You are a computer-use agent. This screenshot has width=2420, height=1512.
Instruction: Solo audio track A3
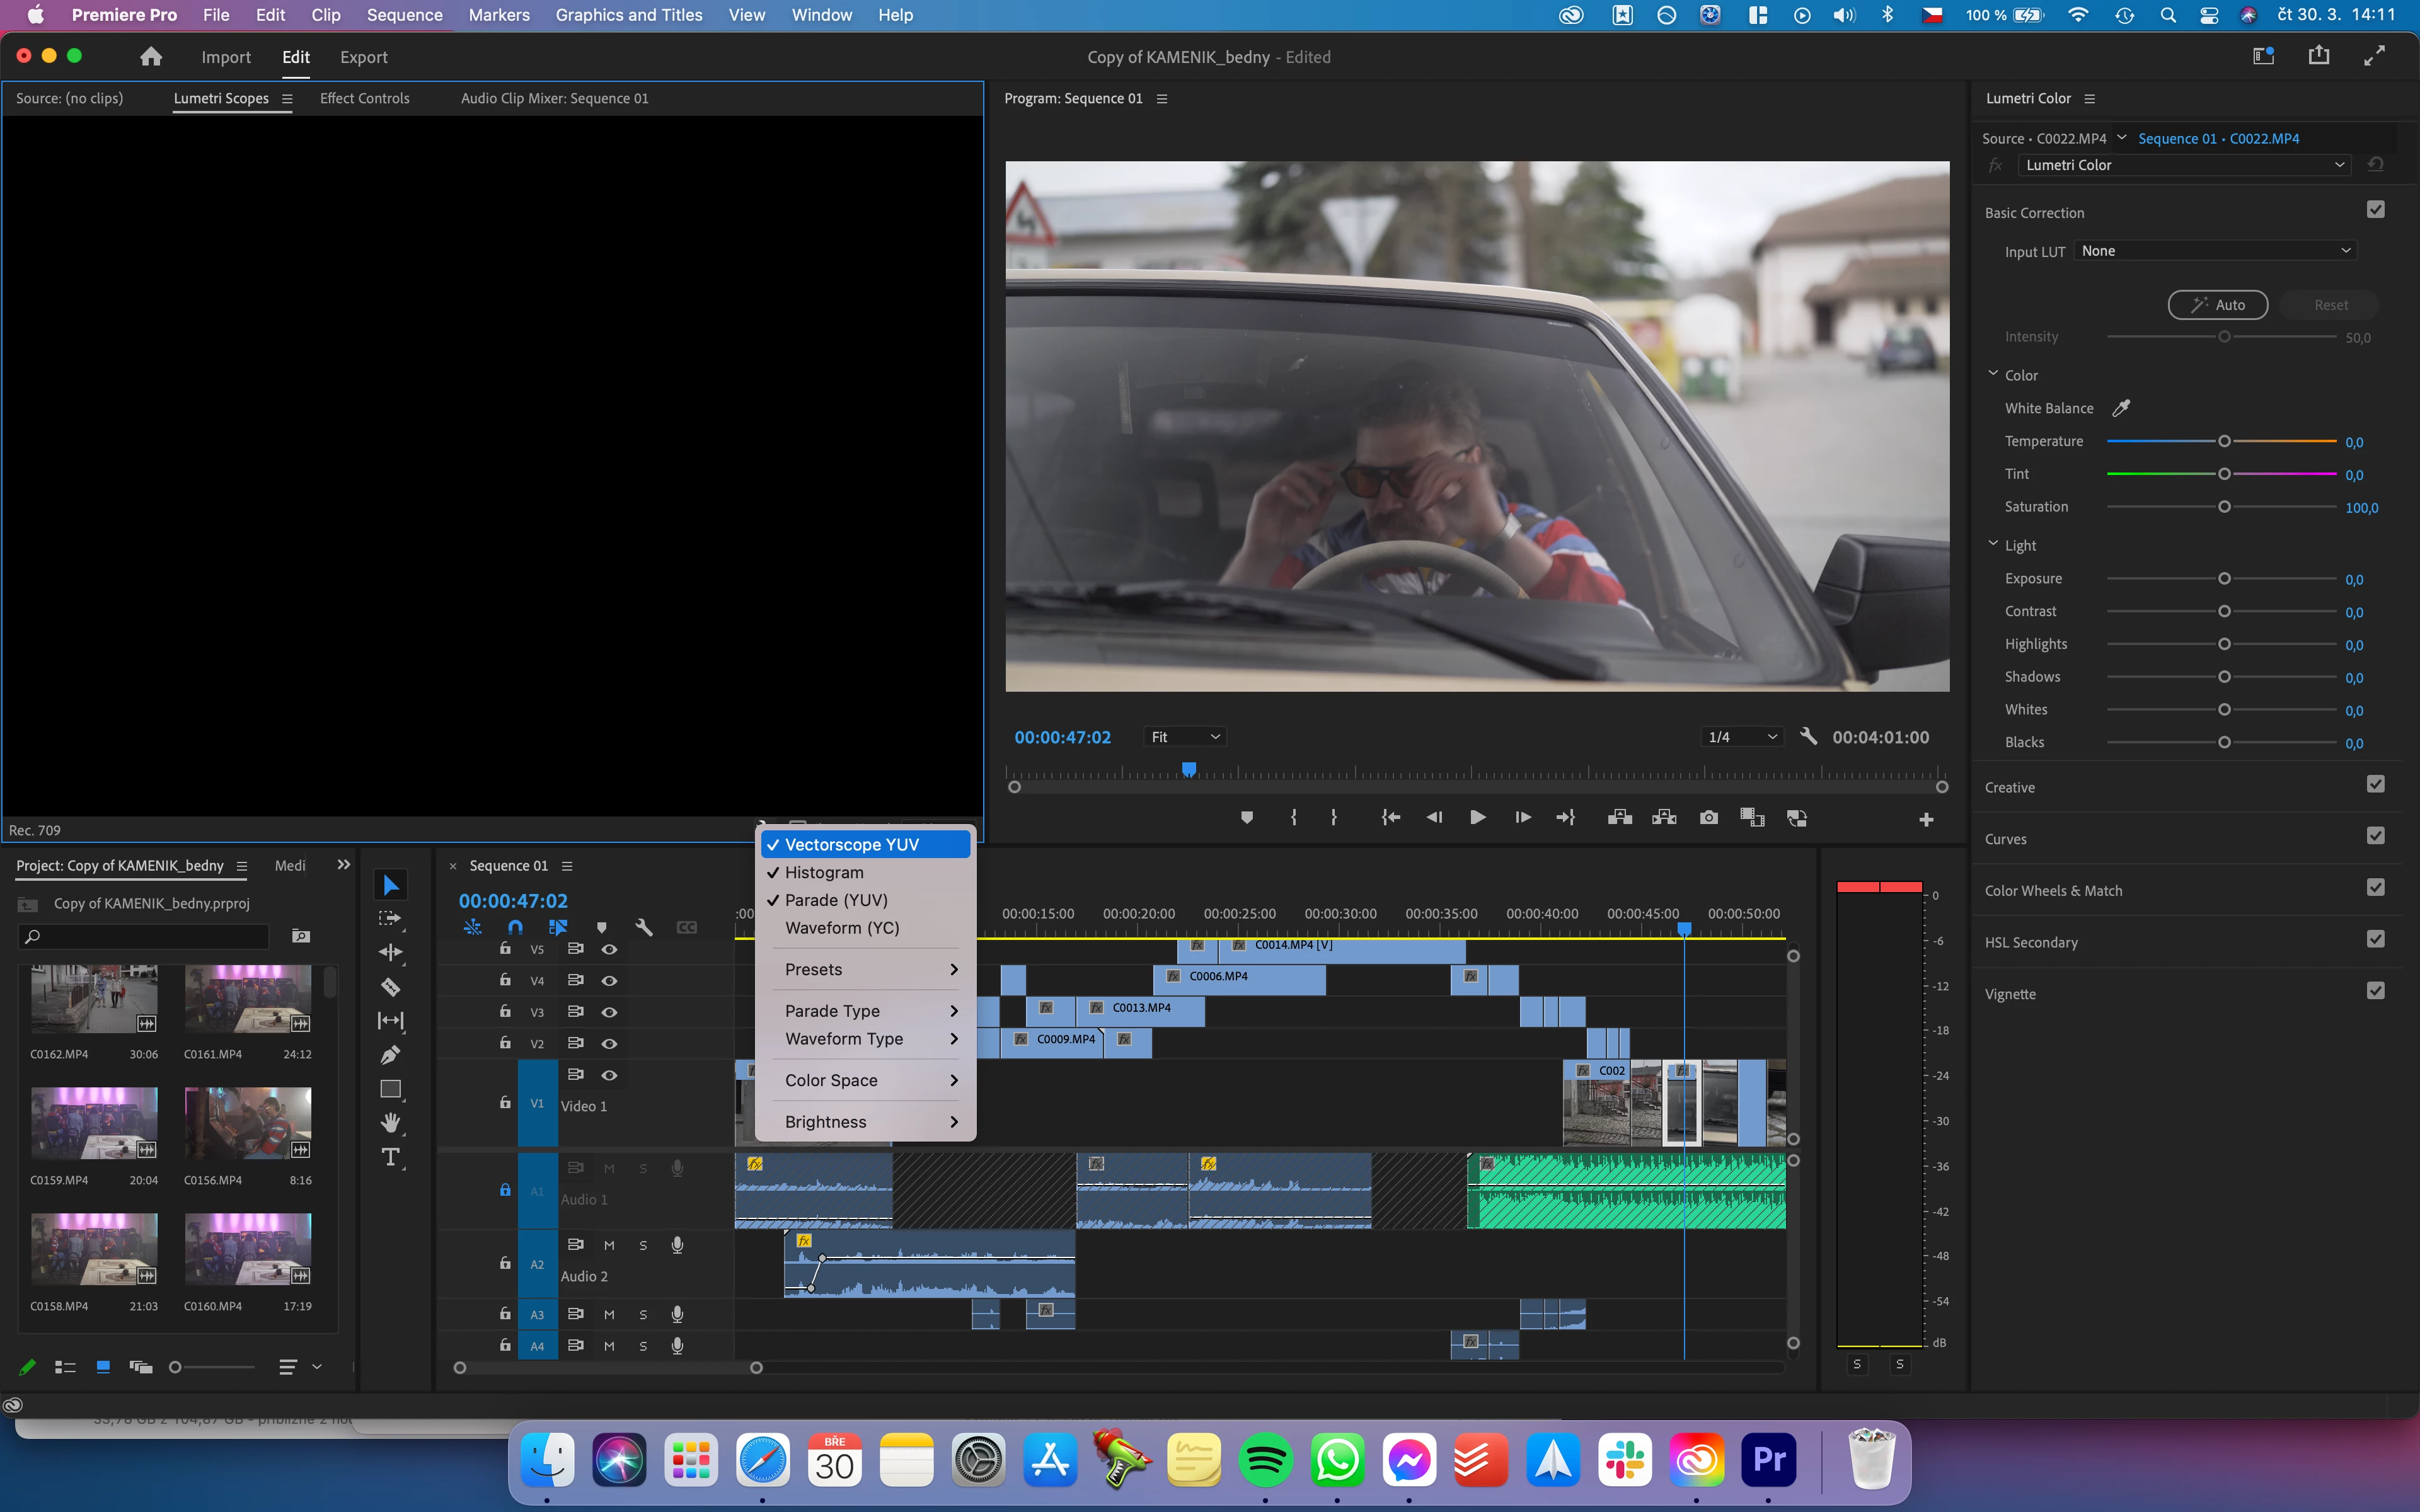pyautogui.click(x=643, y=1315)
